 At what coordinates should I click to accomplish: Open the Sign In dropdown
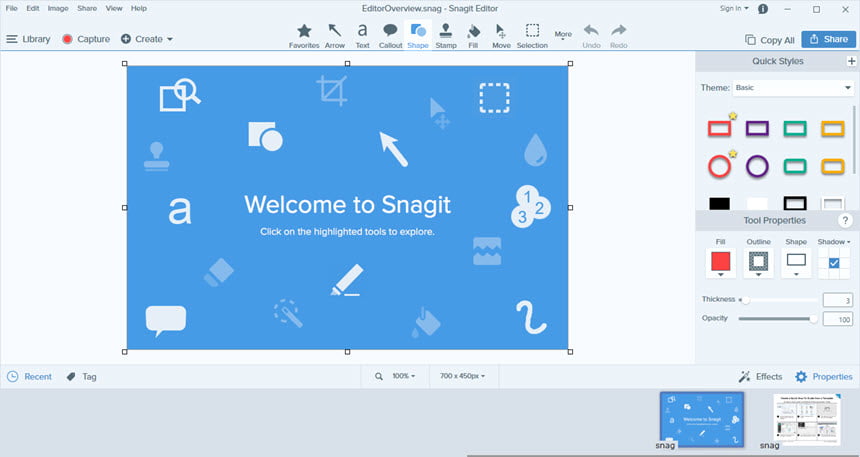pyautogui.click(x=734, y=8)
